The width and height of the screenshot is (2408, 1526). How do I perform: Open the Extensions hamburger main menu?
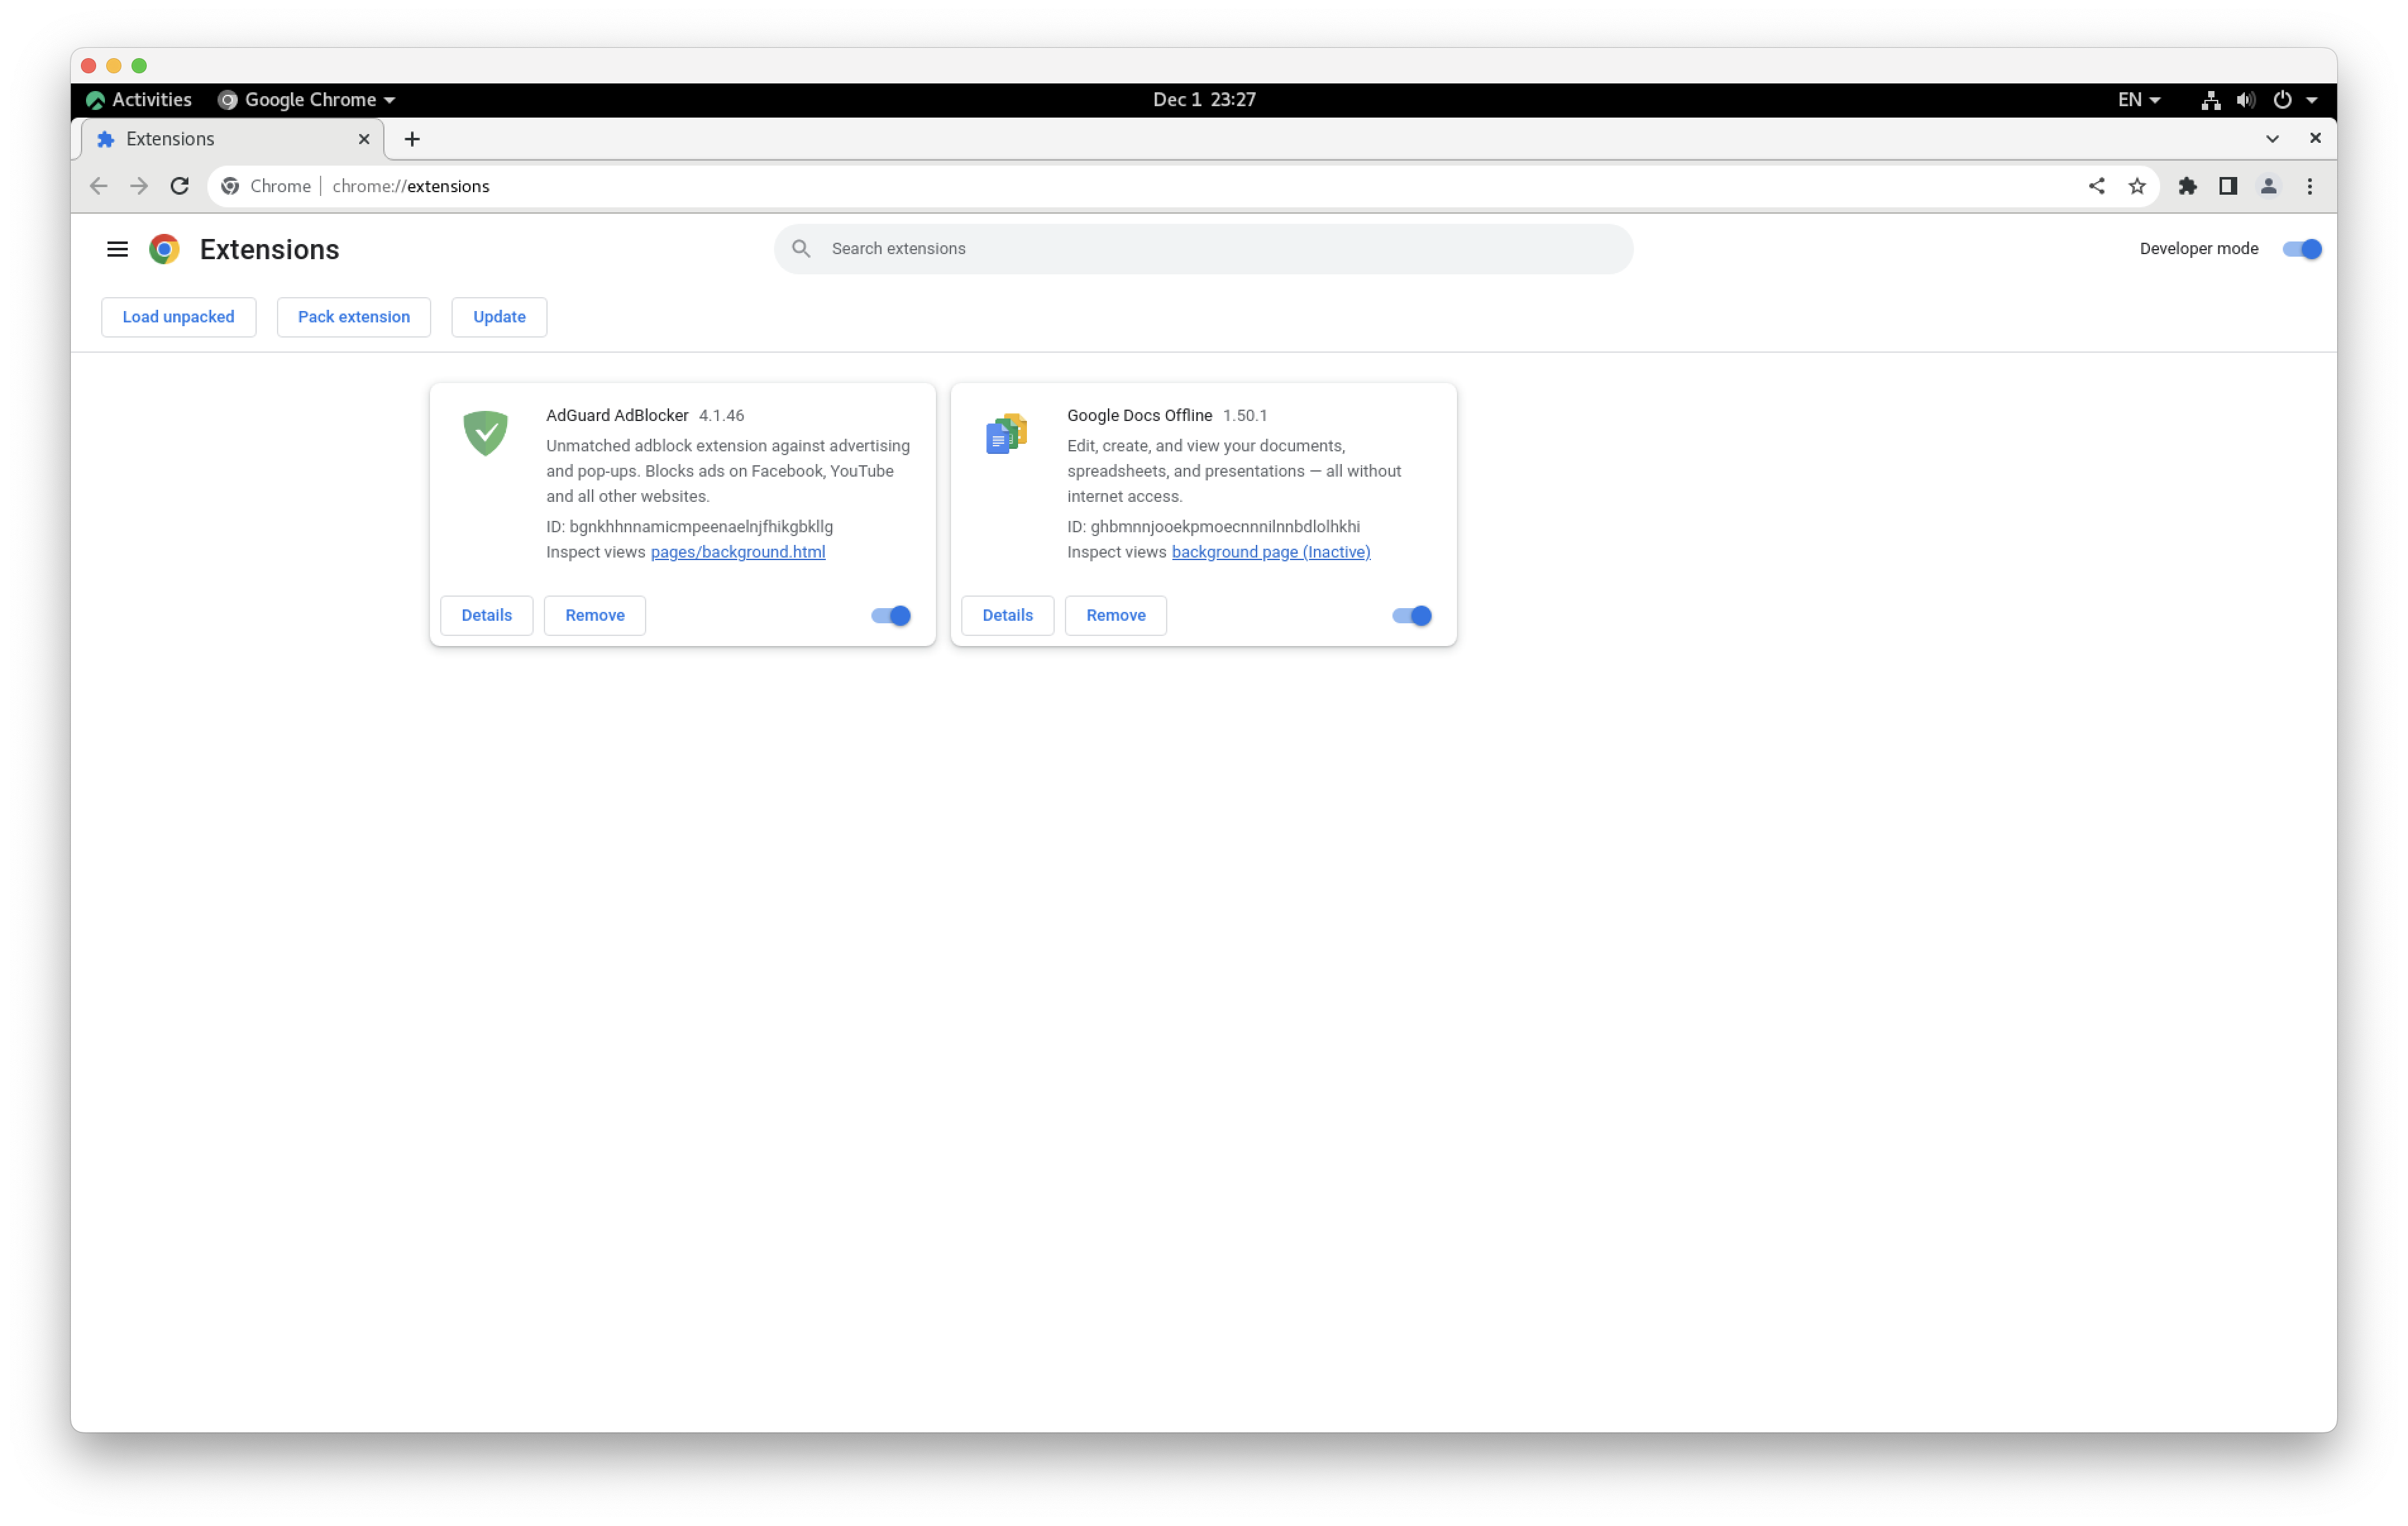pyautogui.click(x=117, y=249)
